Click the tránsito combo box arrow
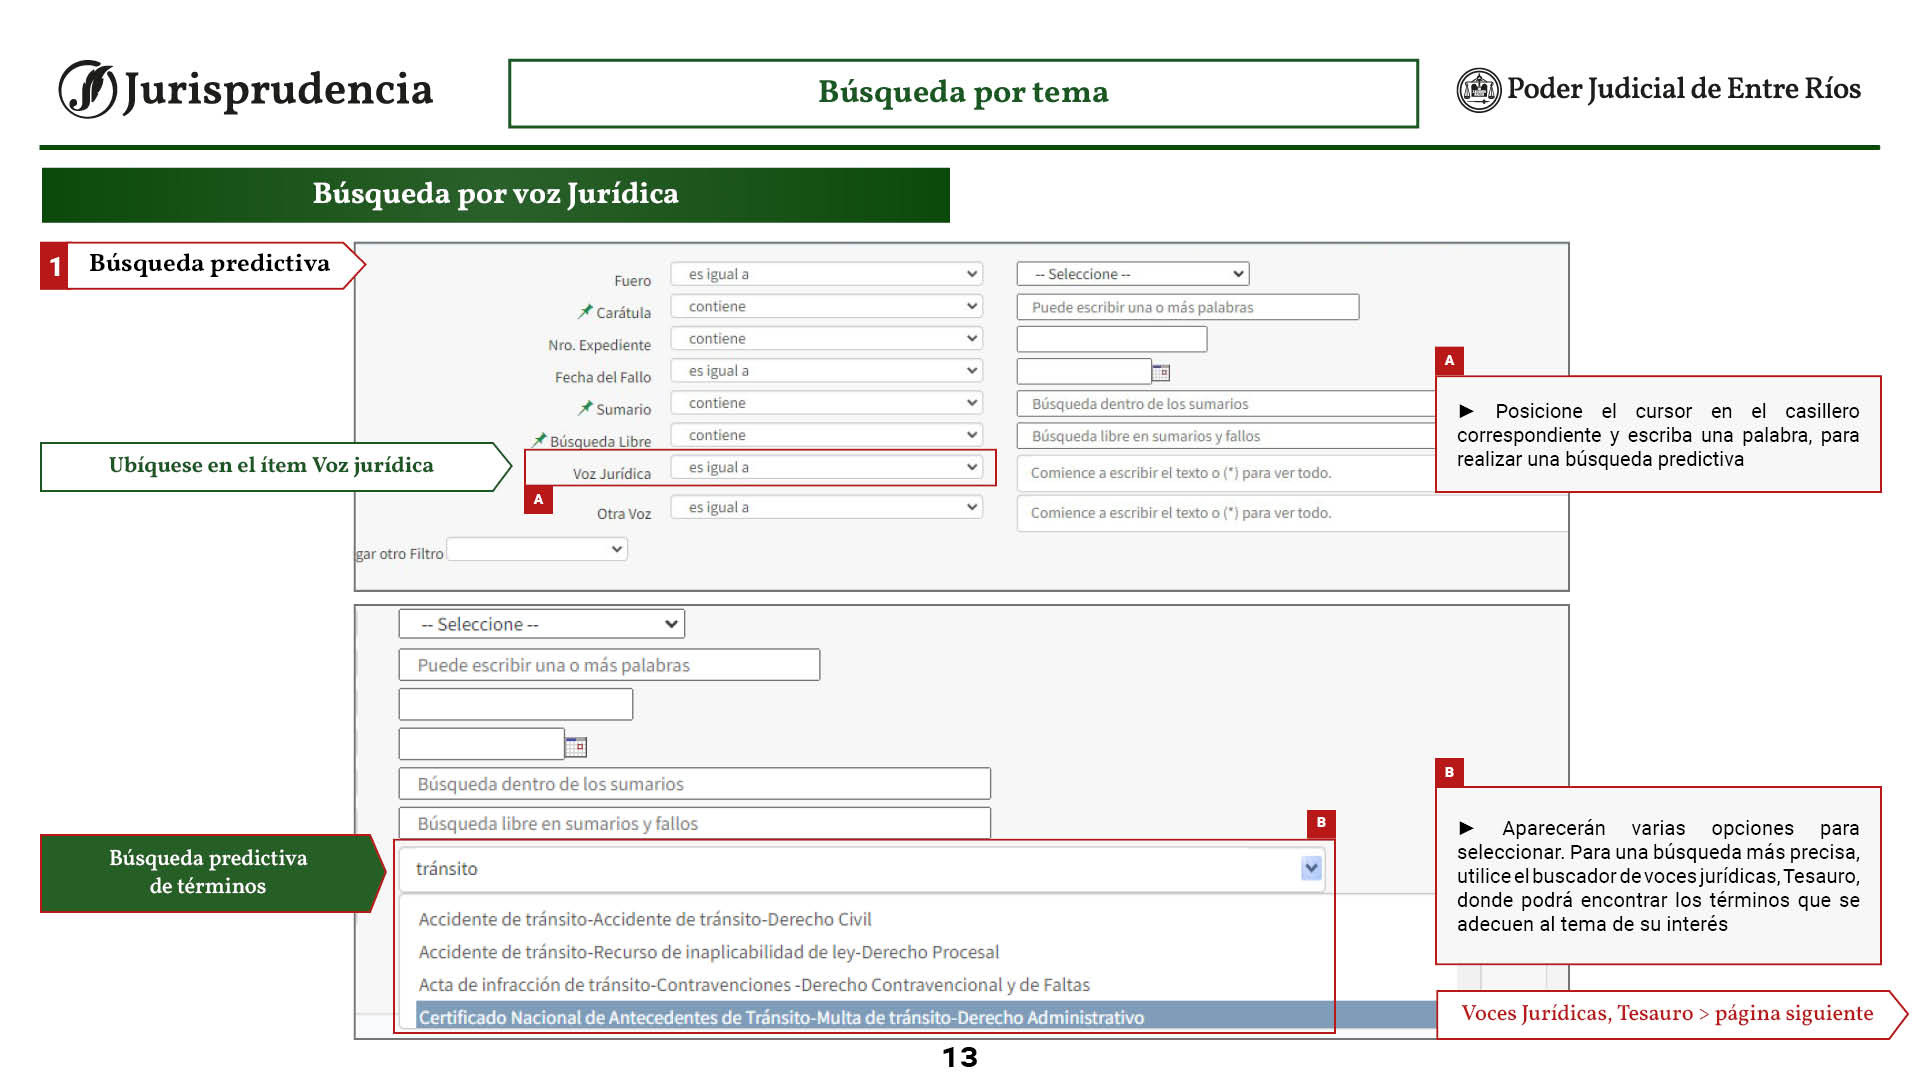The height and width of the screenshot is (1080, 1920). click(1311, 868)
